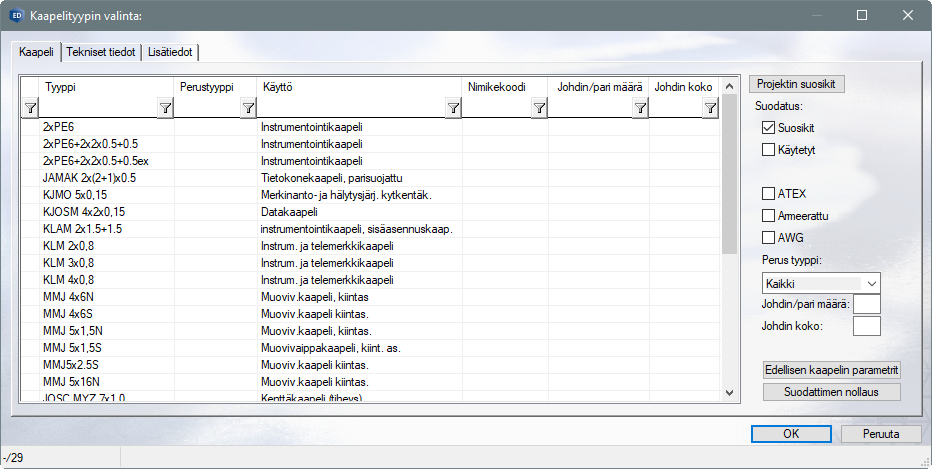Click the ED application icon in title bar
Screen dimensions: 932x469
pyautogui.click(x=16, y=15)
